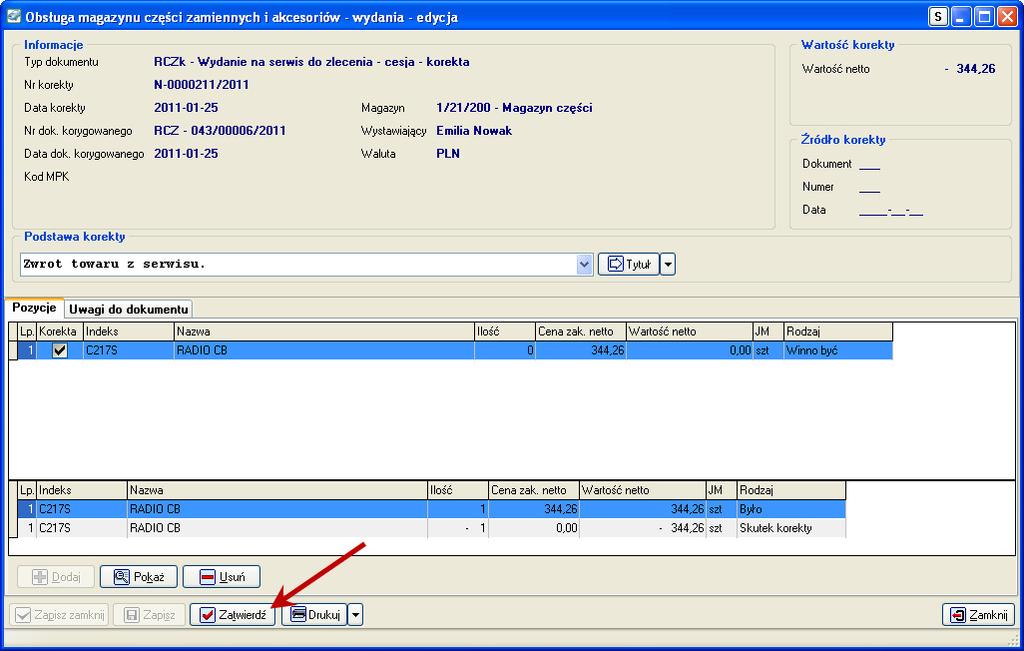Click Nazwa column header in upper grid
The width and height of the screenshot is (1024, 651).
pyautogui.click(x=324, y=332)
